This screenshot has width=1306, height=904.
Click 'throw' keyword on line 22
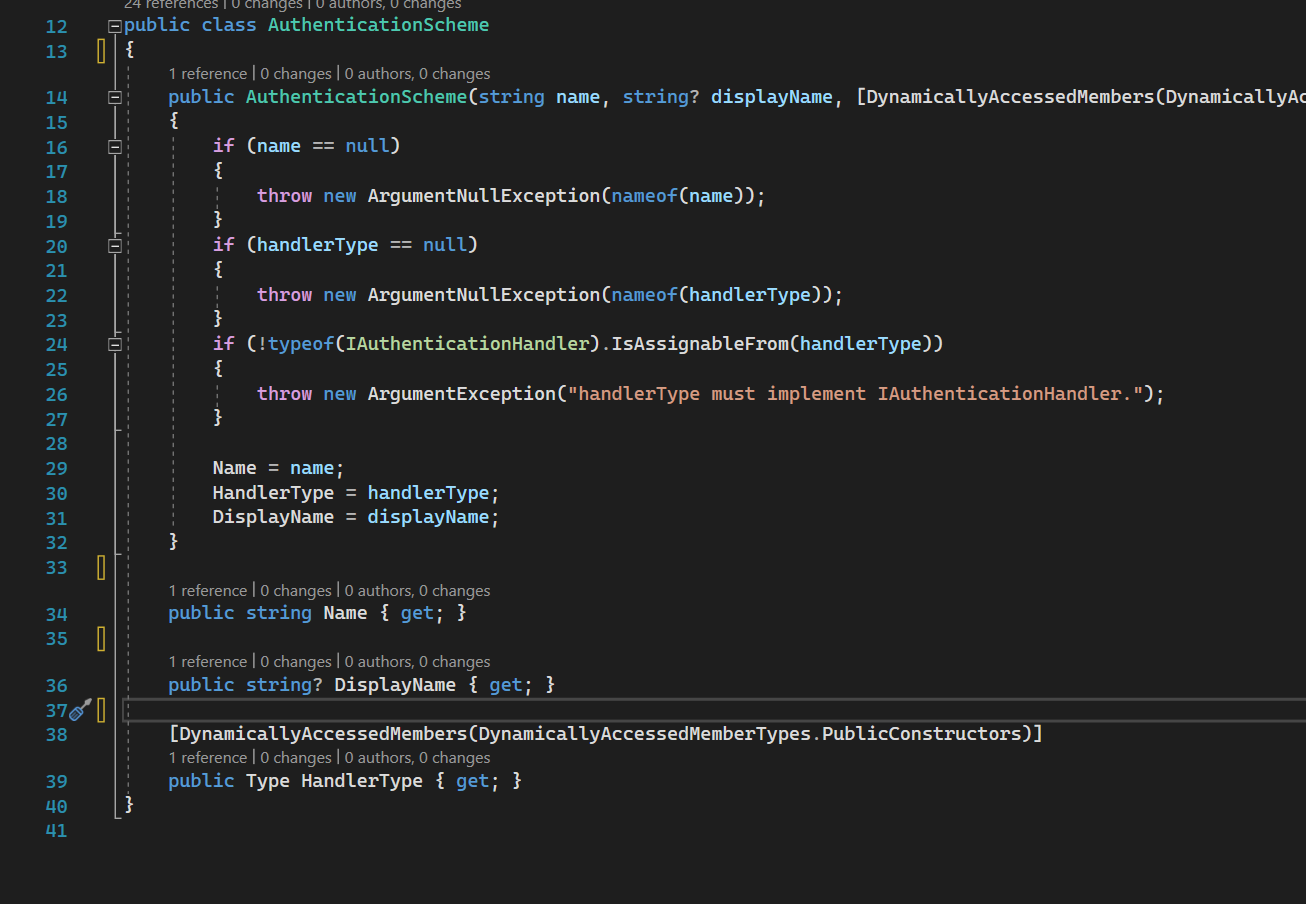coord(285,295)
